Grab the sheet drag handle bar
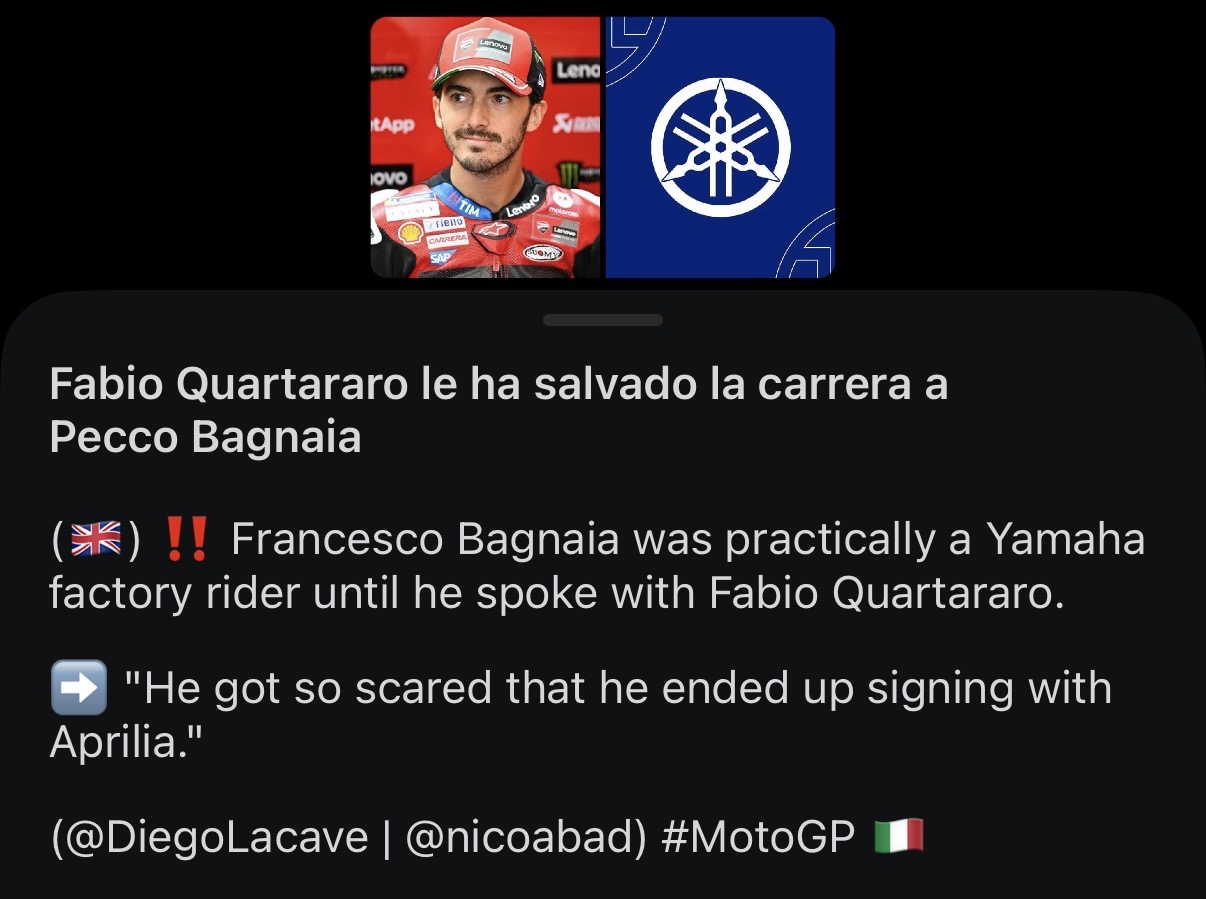1206x899 pixels. (x=603, y=320)
